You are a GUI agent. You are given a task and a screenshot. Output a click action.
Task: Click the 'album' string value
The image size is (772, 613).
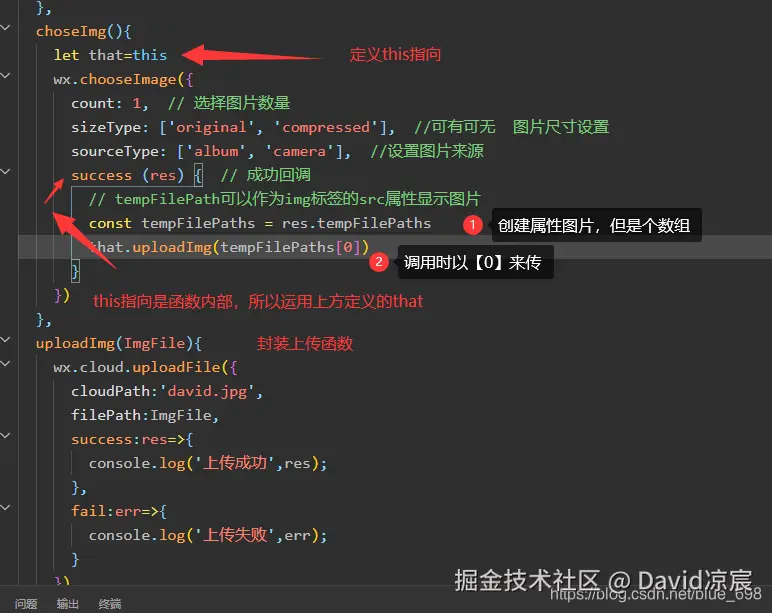(x=216, y=151)
